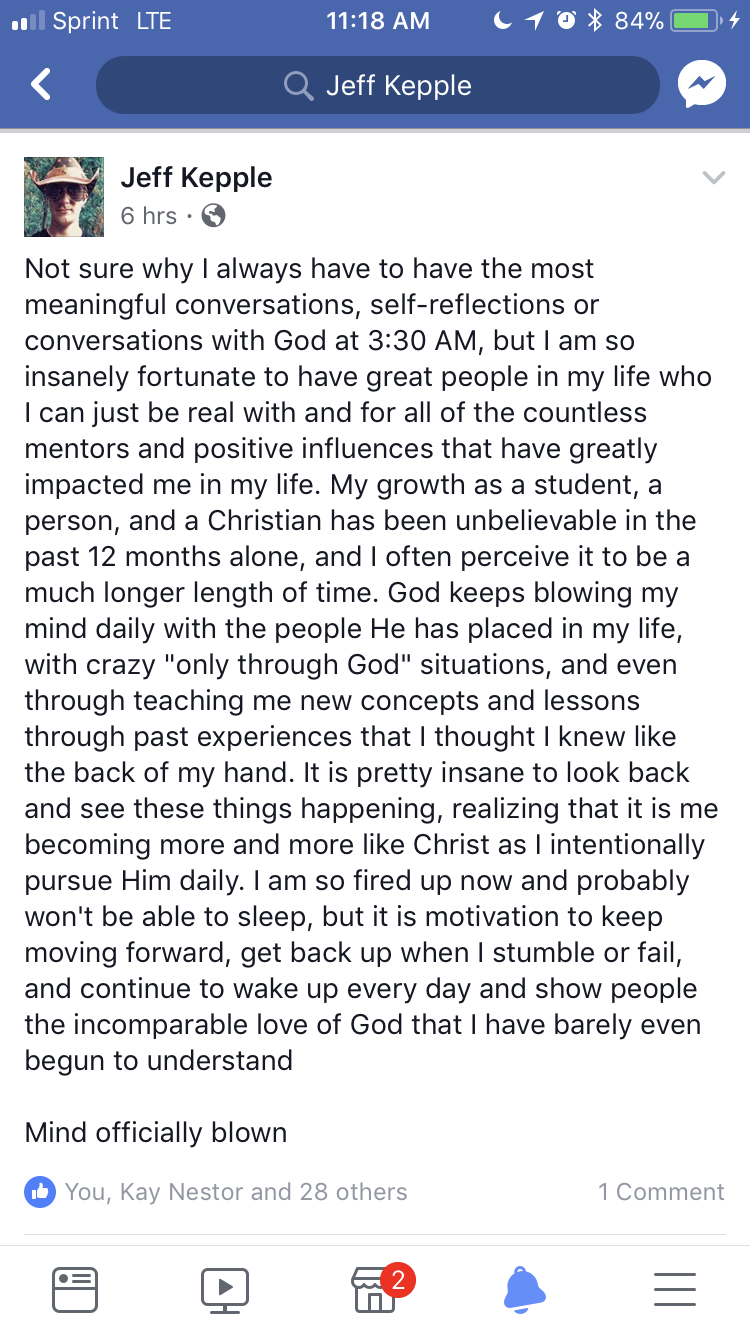Open the Marketplace tab
750x1334 pixels.
pyautogui.click(x=374, y=1290)
